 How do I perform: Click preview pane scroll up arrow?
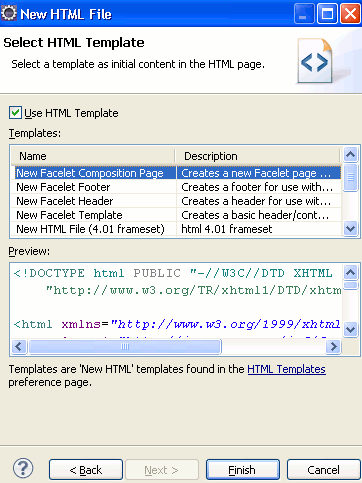click(350, 273)
